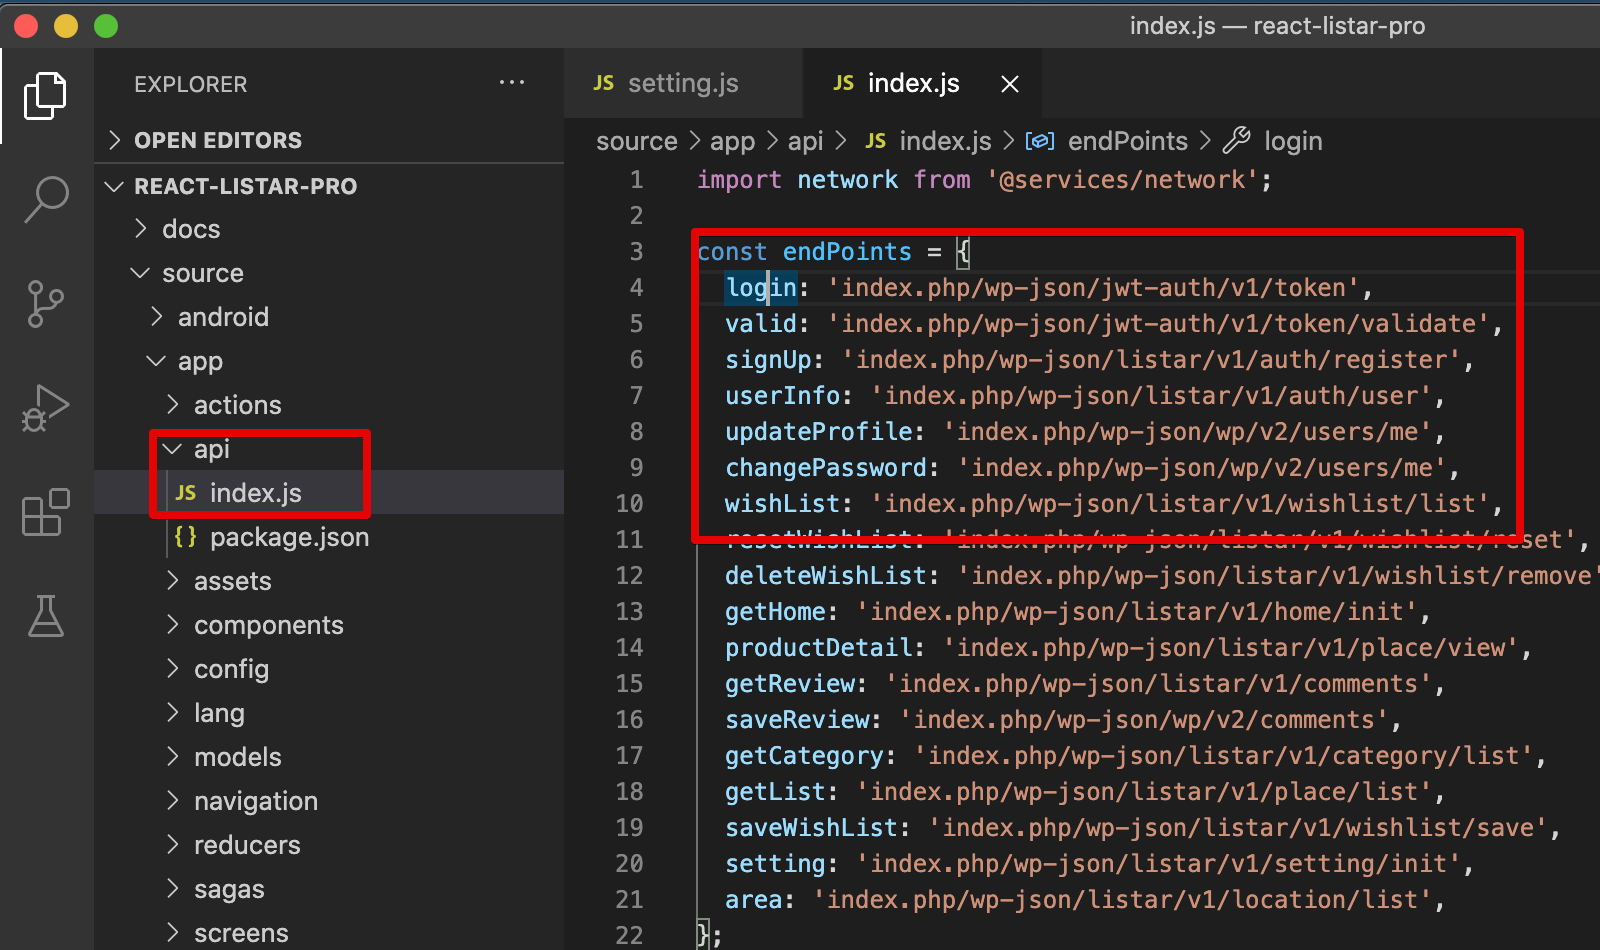Open the Explorer view in activity bar
1600x950 pixels.
pos(46,96)
